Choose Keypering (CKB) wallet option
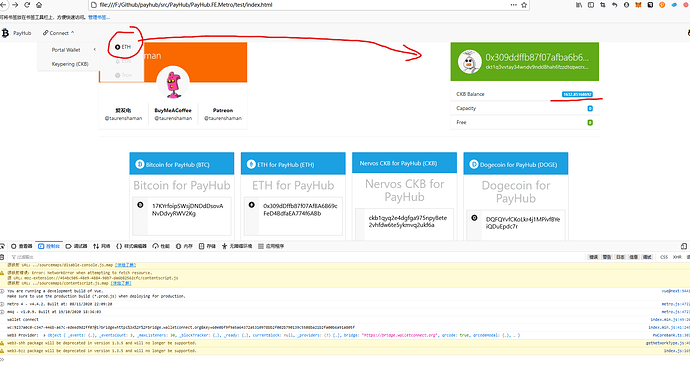 (70, 64)
